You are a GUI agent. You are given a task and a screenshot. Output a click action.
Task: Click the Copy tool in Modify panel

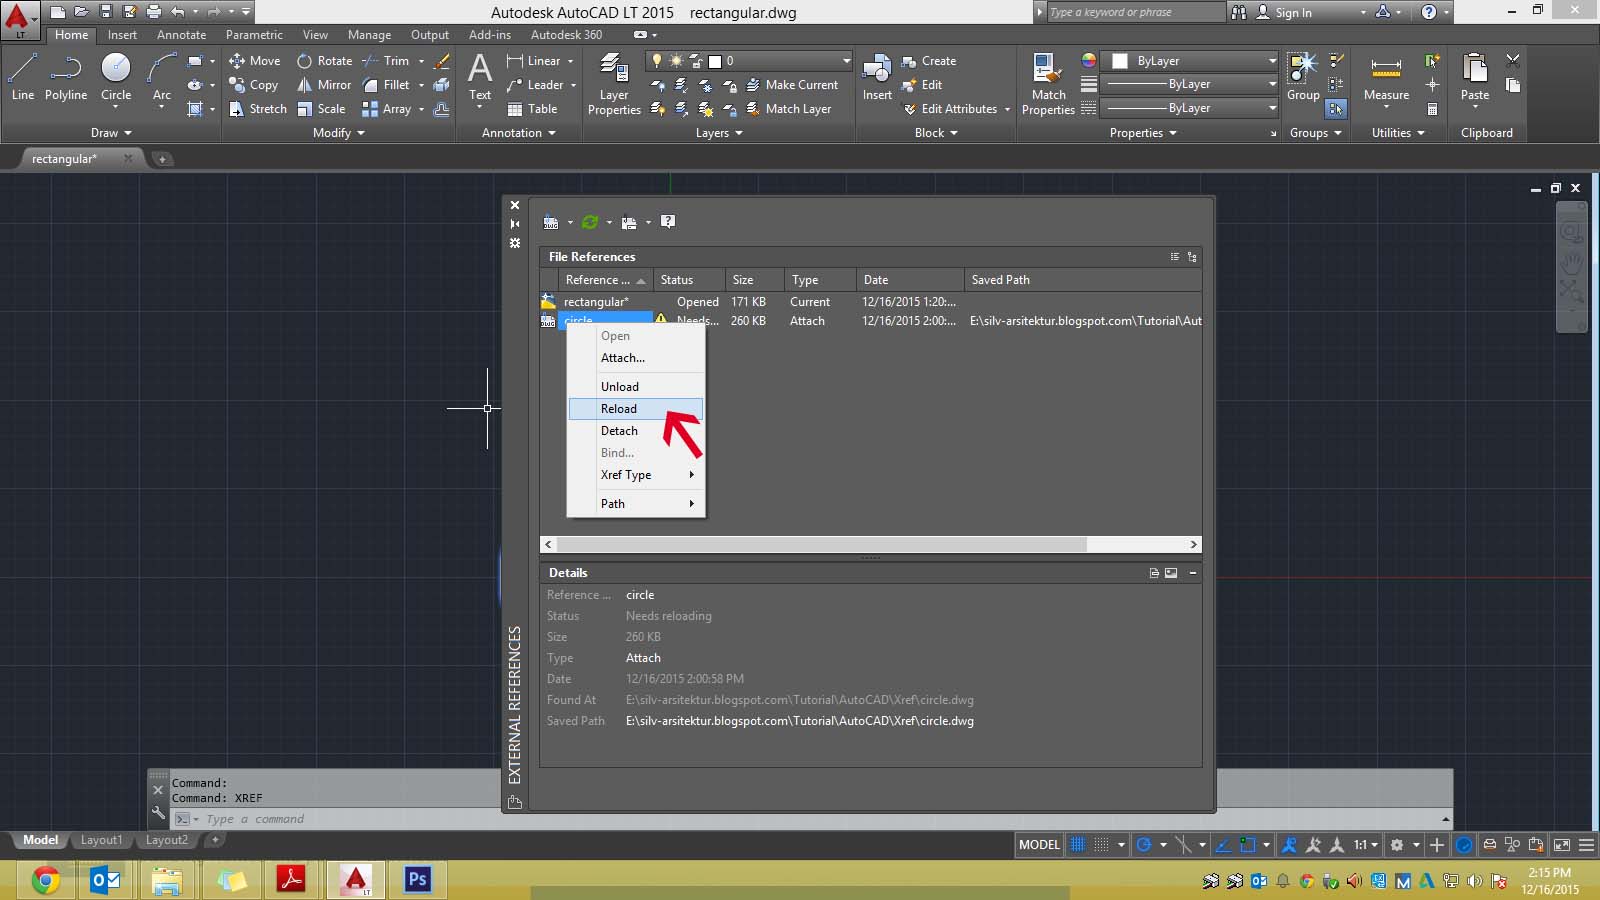click(x=253, y=85)
